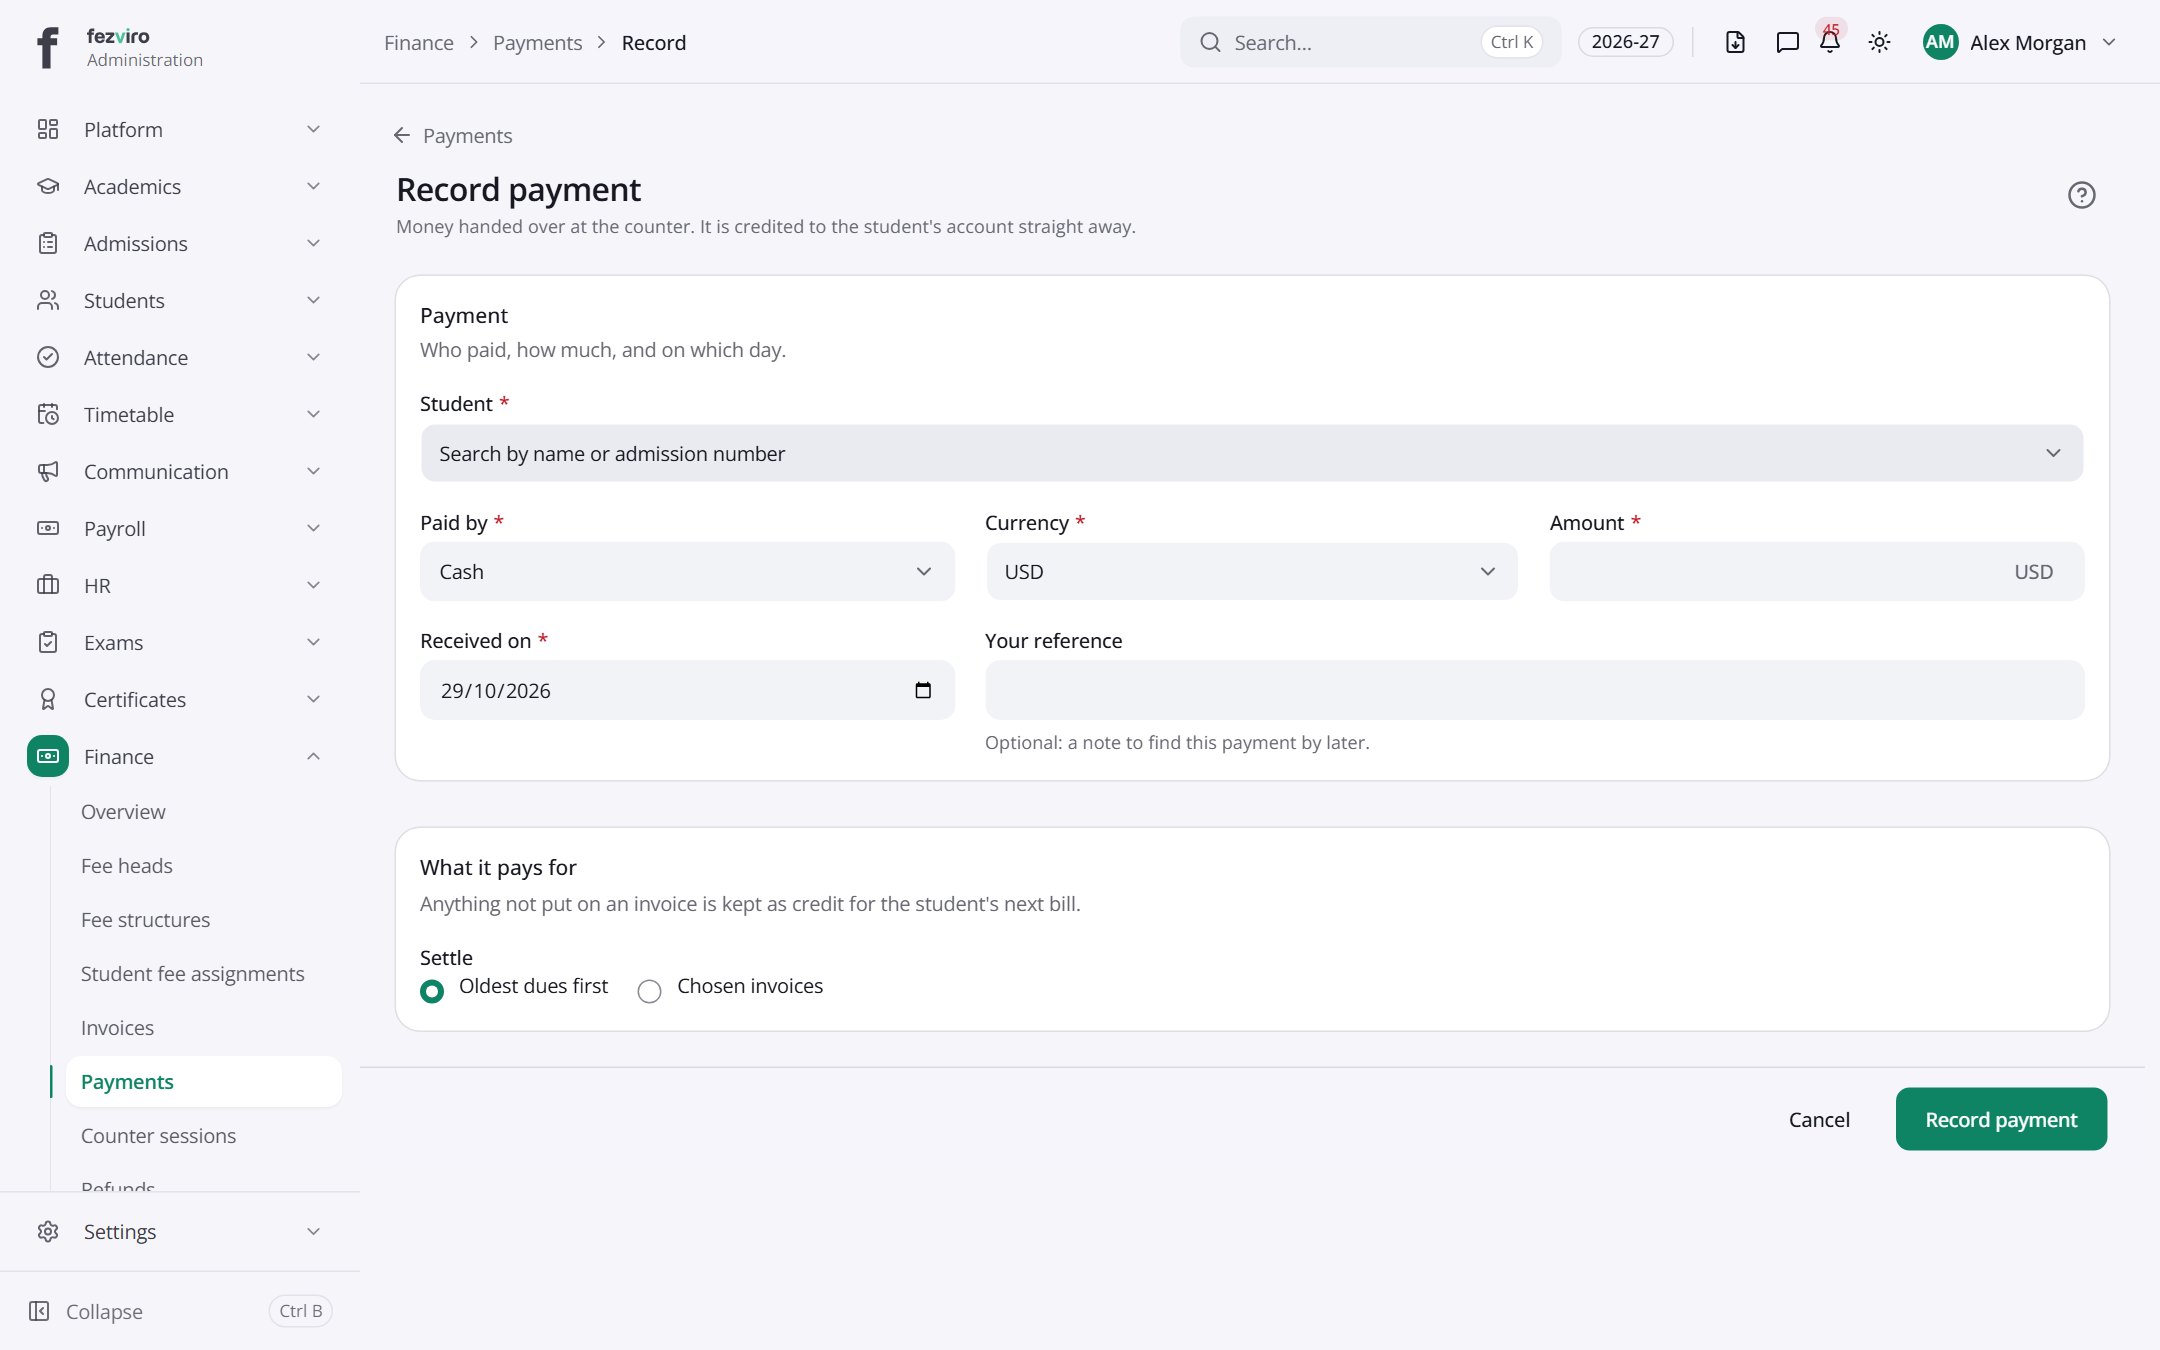Click the Platform grid icon in sidebar

[48, 129]
